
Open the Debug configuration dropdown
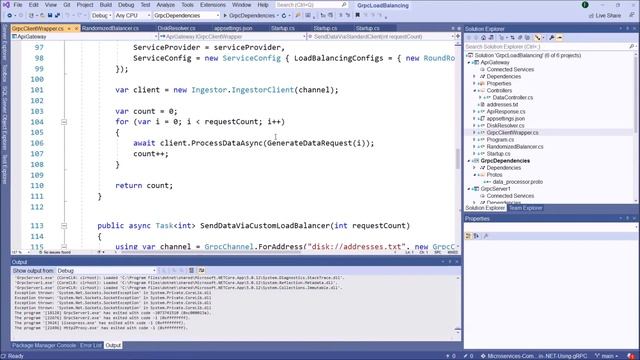(x=101, y=16)
